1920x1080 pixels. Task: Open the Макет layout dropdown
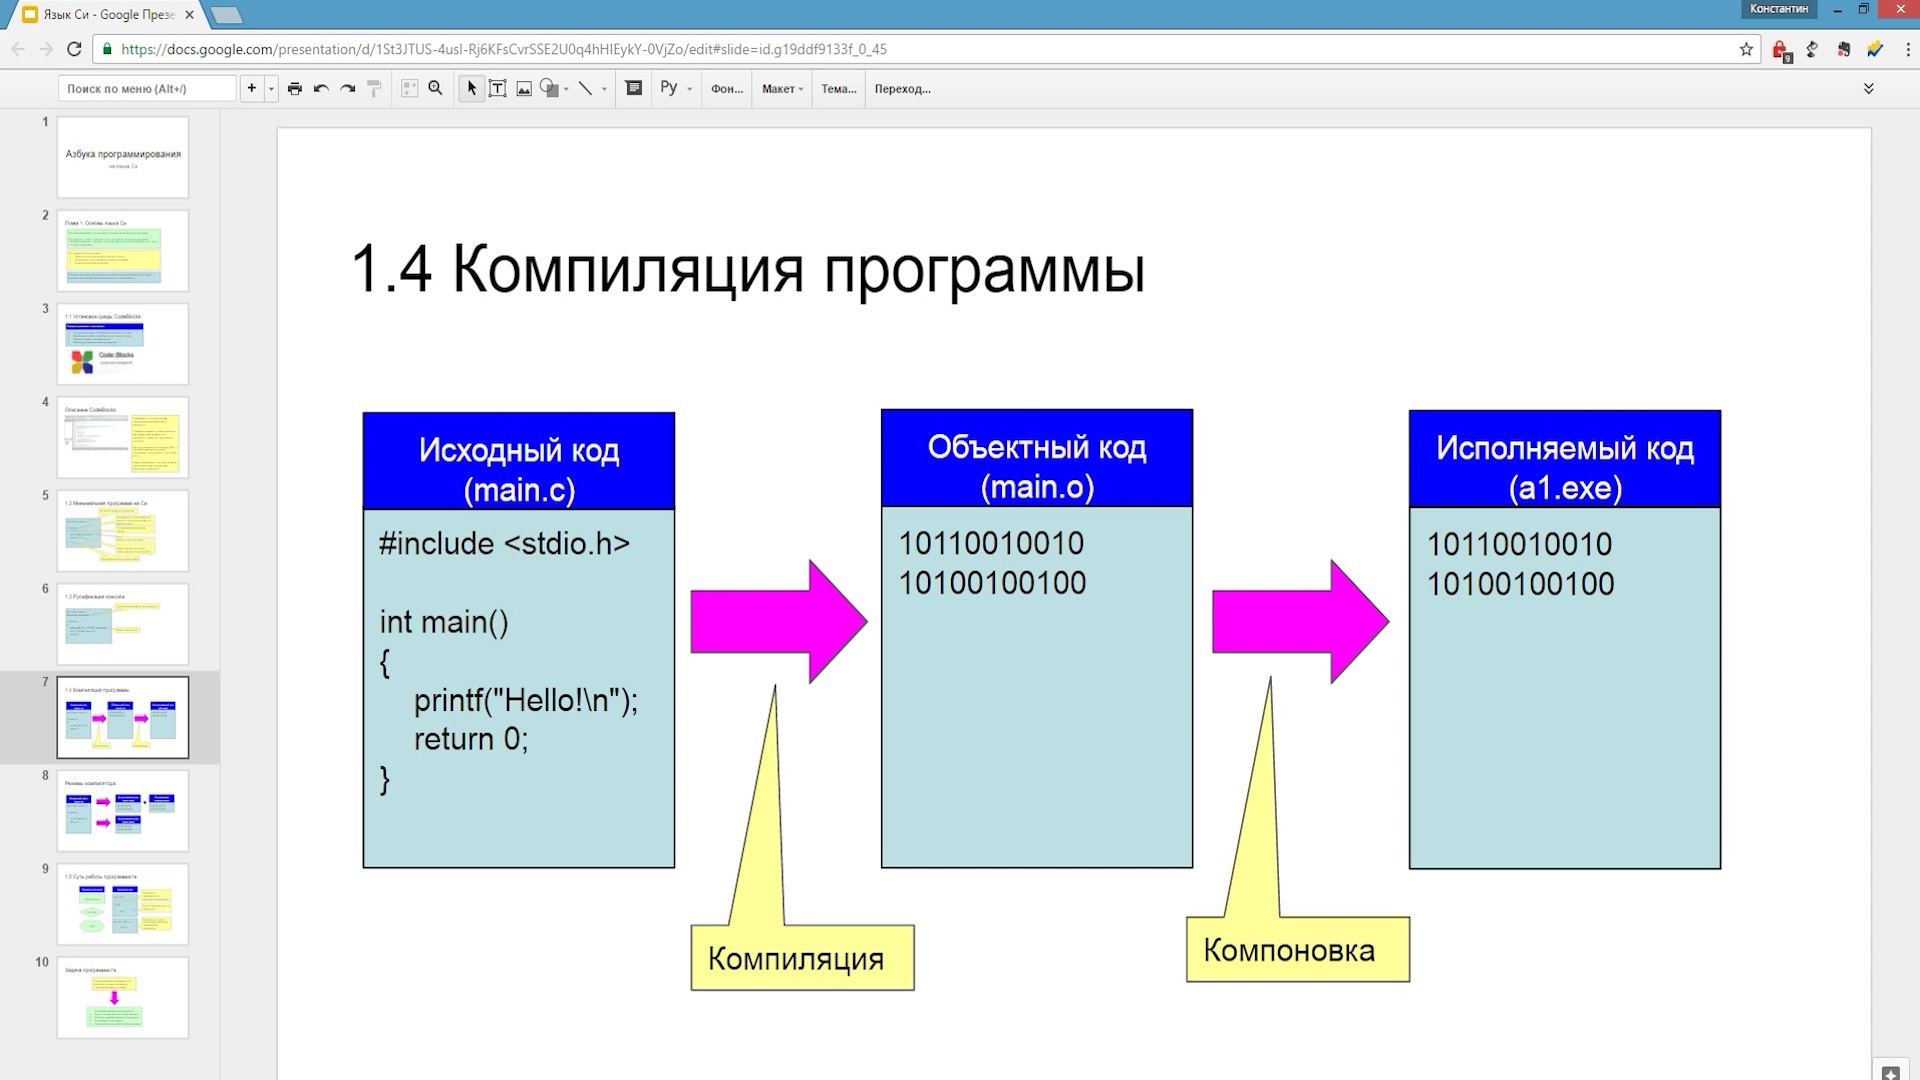[x=782, y=88]
